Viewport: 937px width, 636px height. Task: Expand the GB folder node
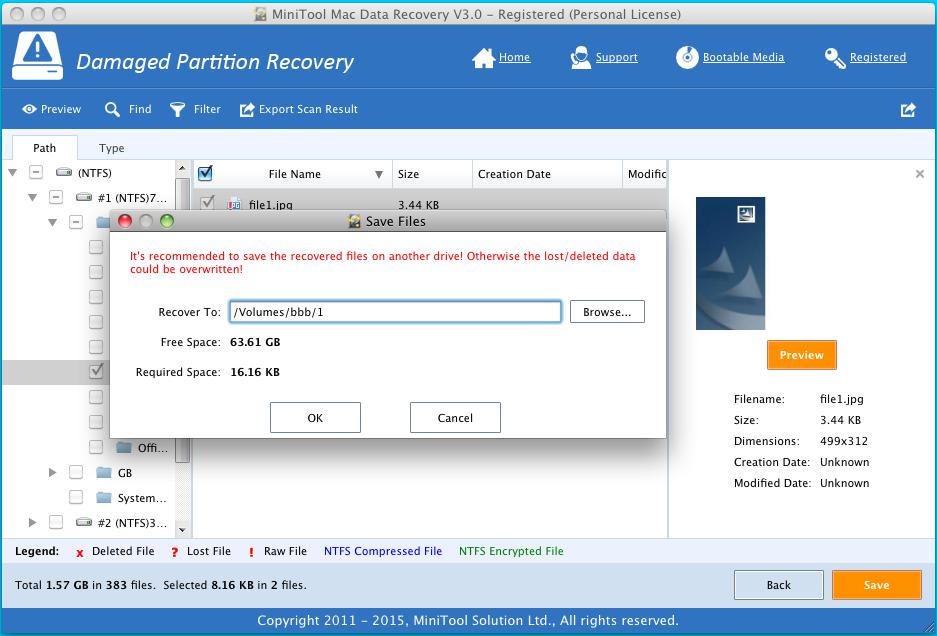pyautogui.click(x=53, y=473)
